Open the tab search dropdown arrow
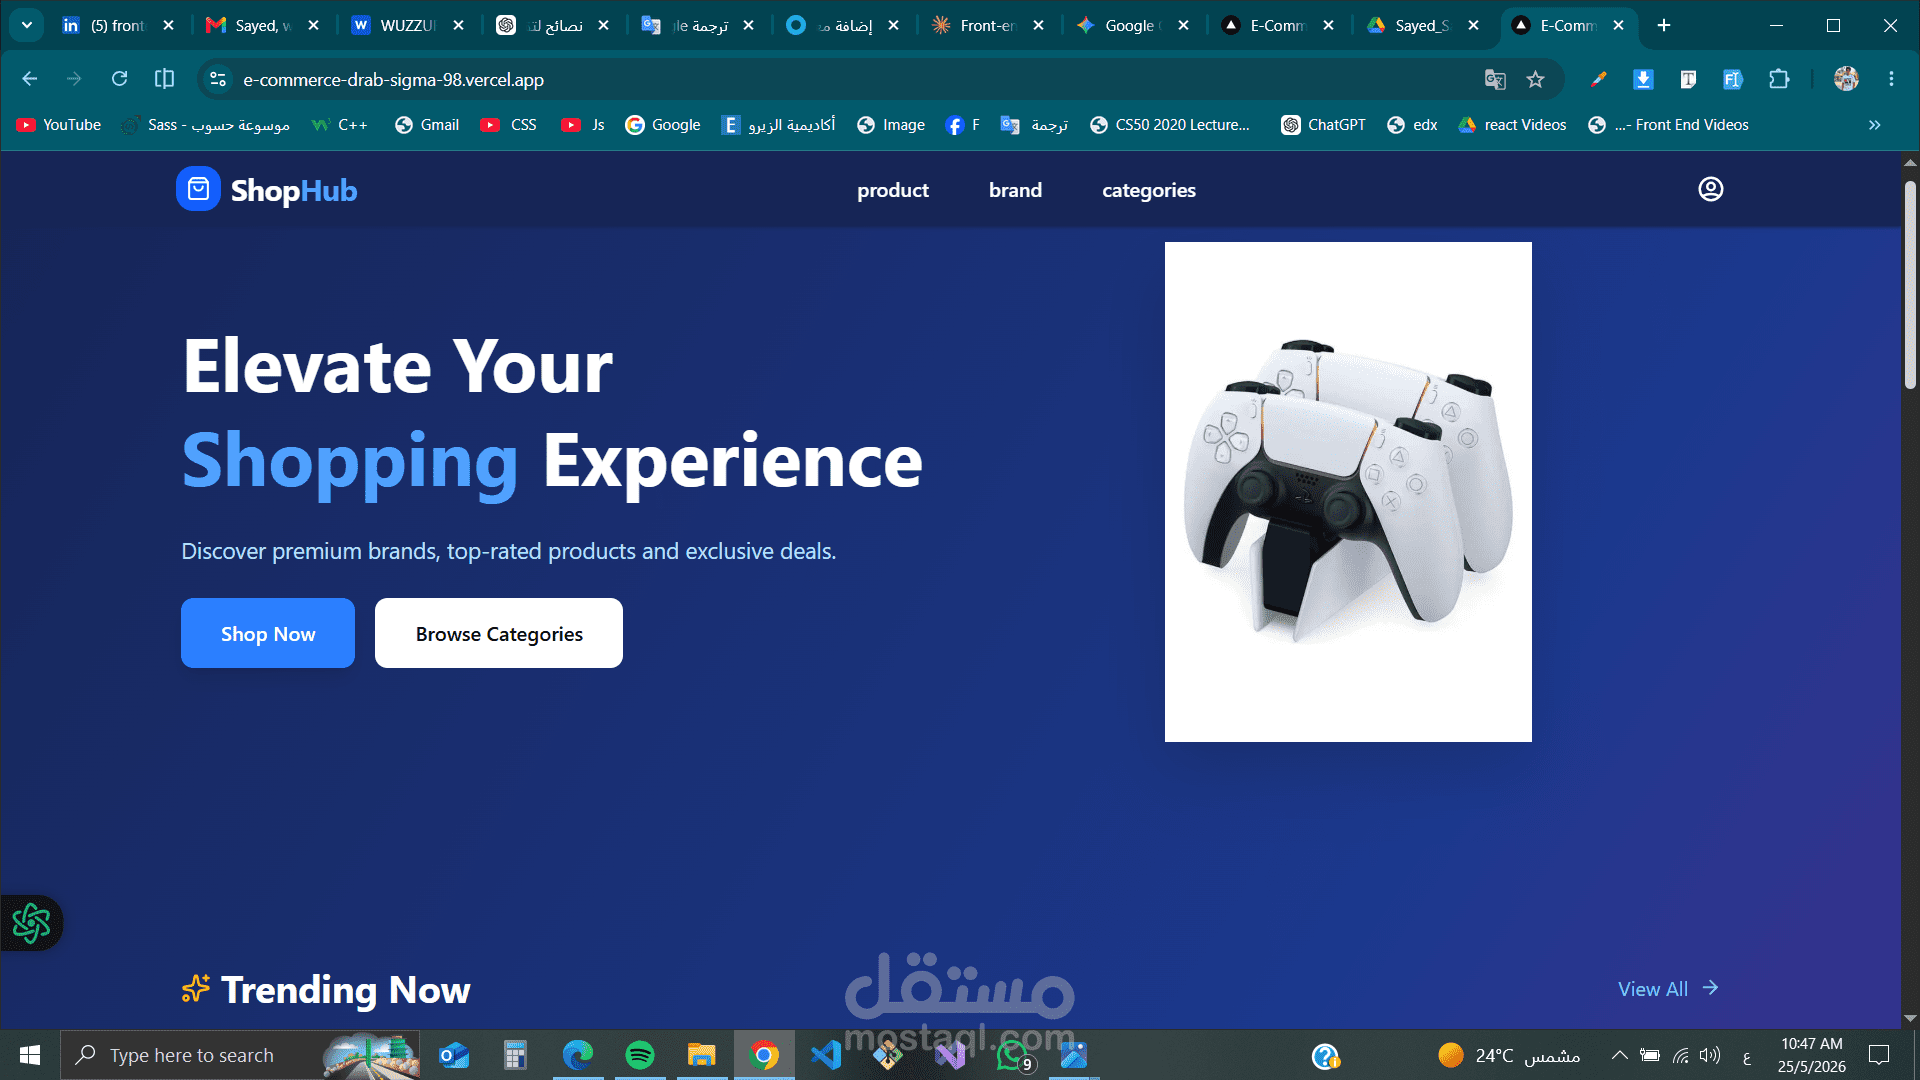 [27, 25]
